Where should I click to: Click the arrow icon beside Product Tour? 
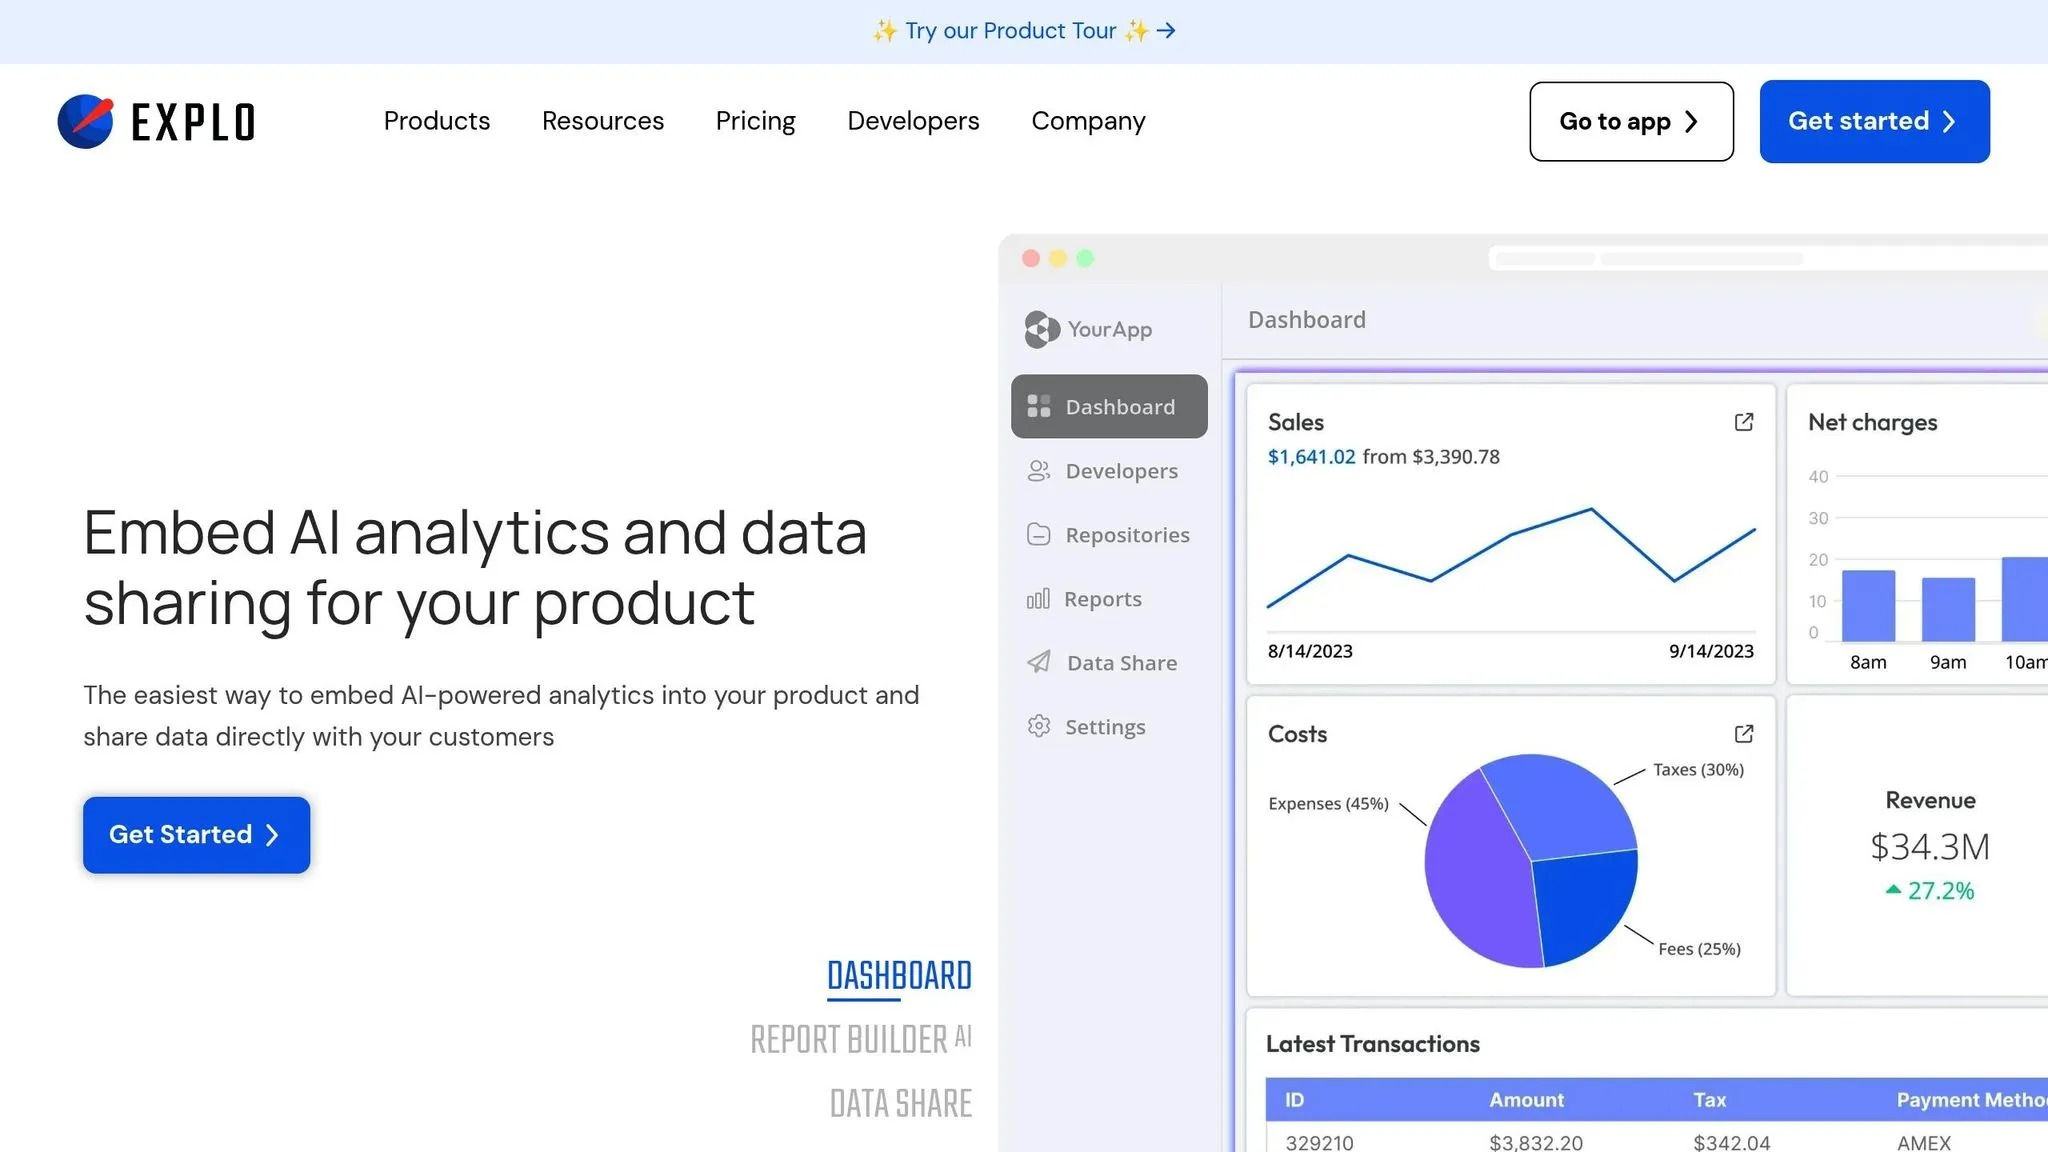[1166, 31]
